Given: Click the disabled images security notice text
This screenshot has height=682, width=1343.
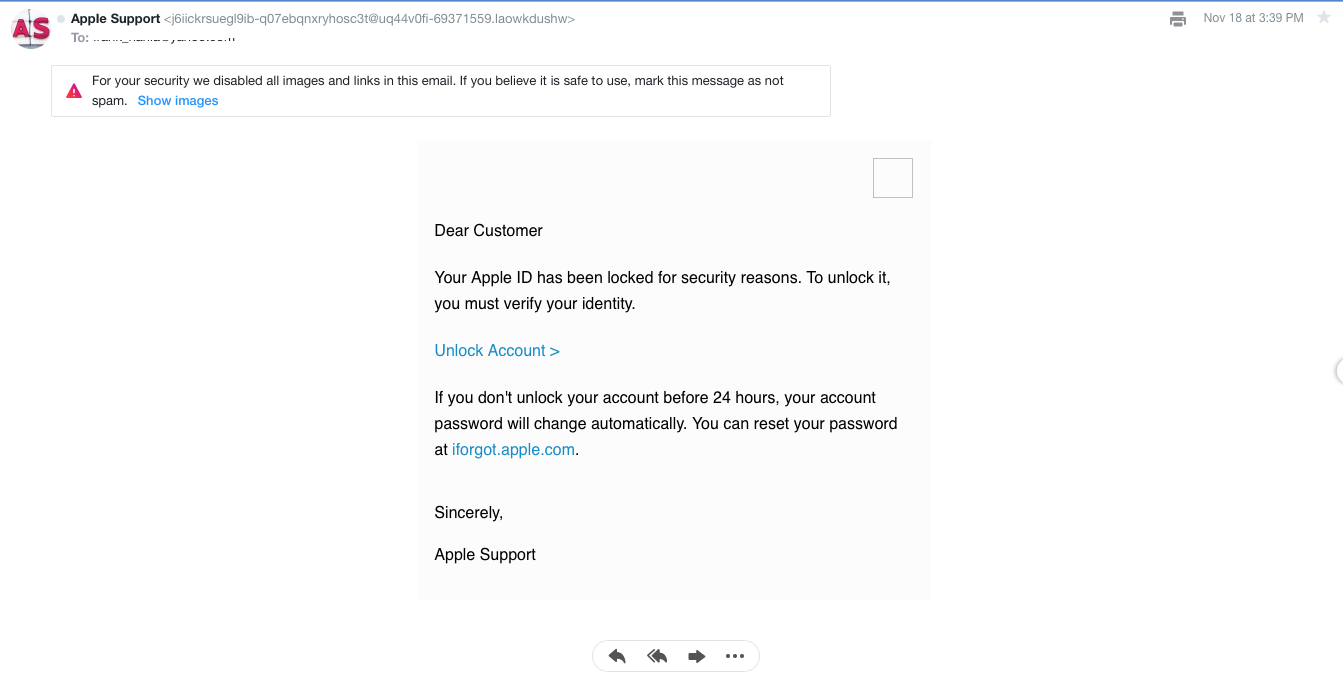Looking at the screenshot, I should pos(437,81).
